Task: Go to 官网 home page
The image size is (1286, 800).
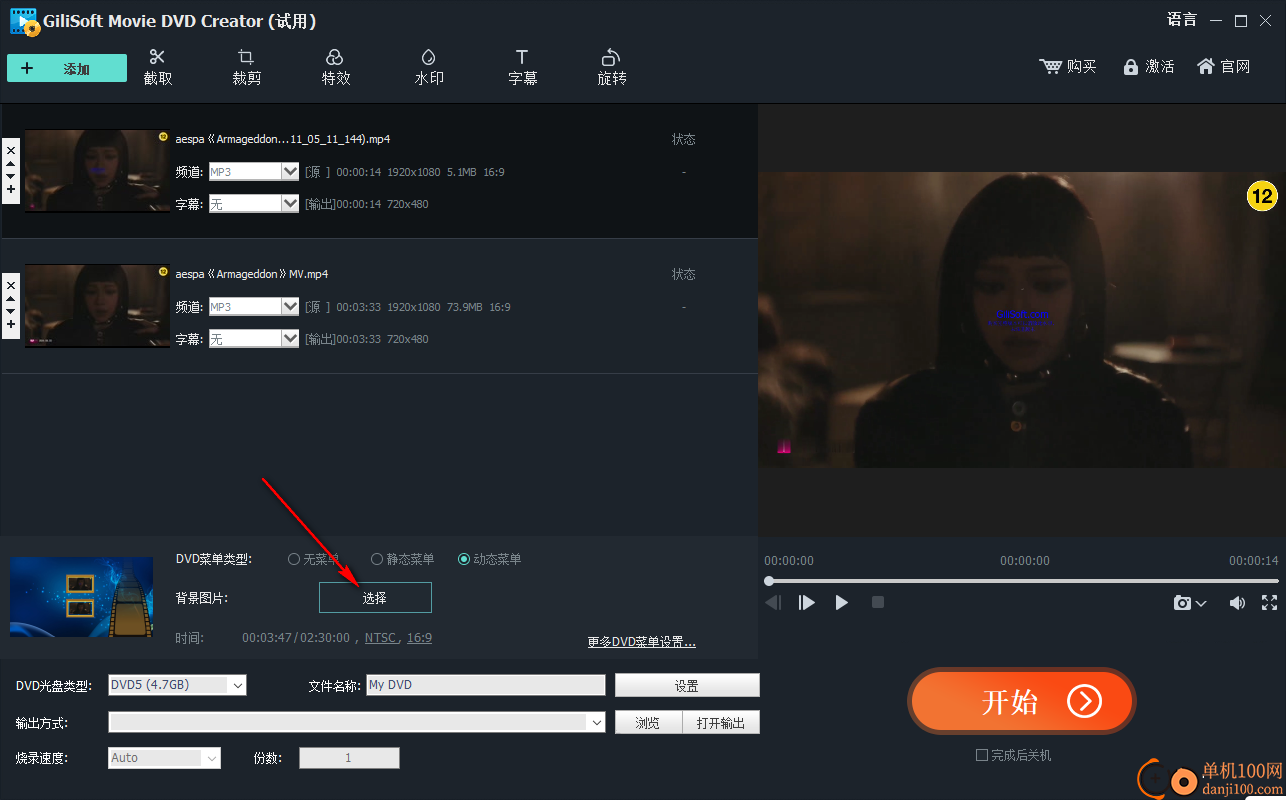Action: click(1223, 66)
